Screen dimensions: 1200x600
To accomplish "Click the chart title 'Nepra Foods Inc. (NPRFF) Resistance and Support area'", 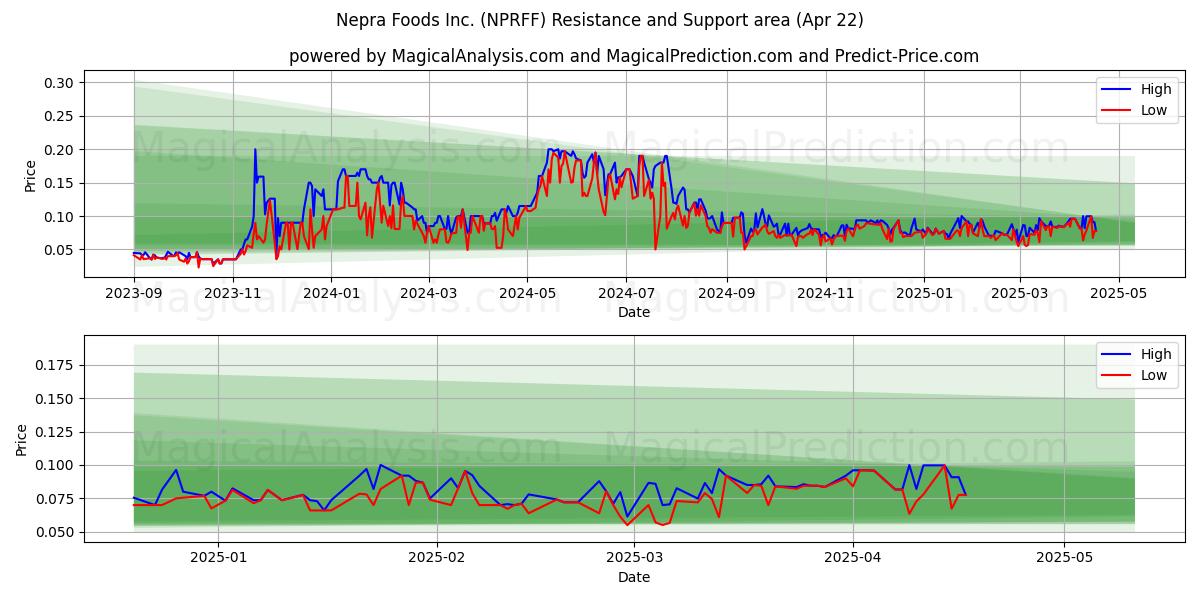I will click(x=602, y=20).
